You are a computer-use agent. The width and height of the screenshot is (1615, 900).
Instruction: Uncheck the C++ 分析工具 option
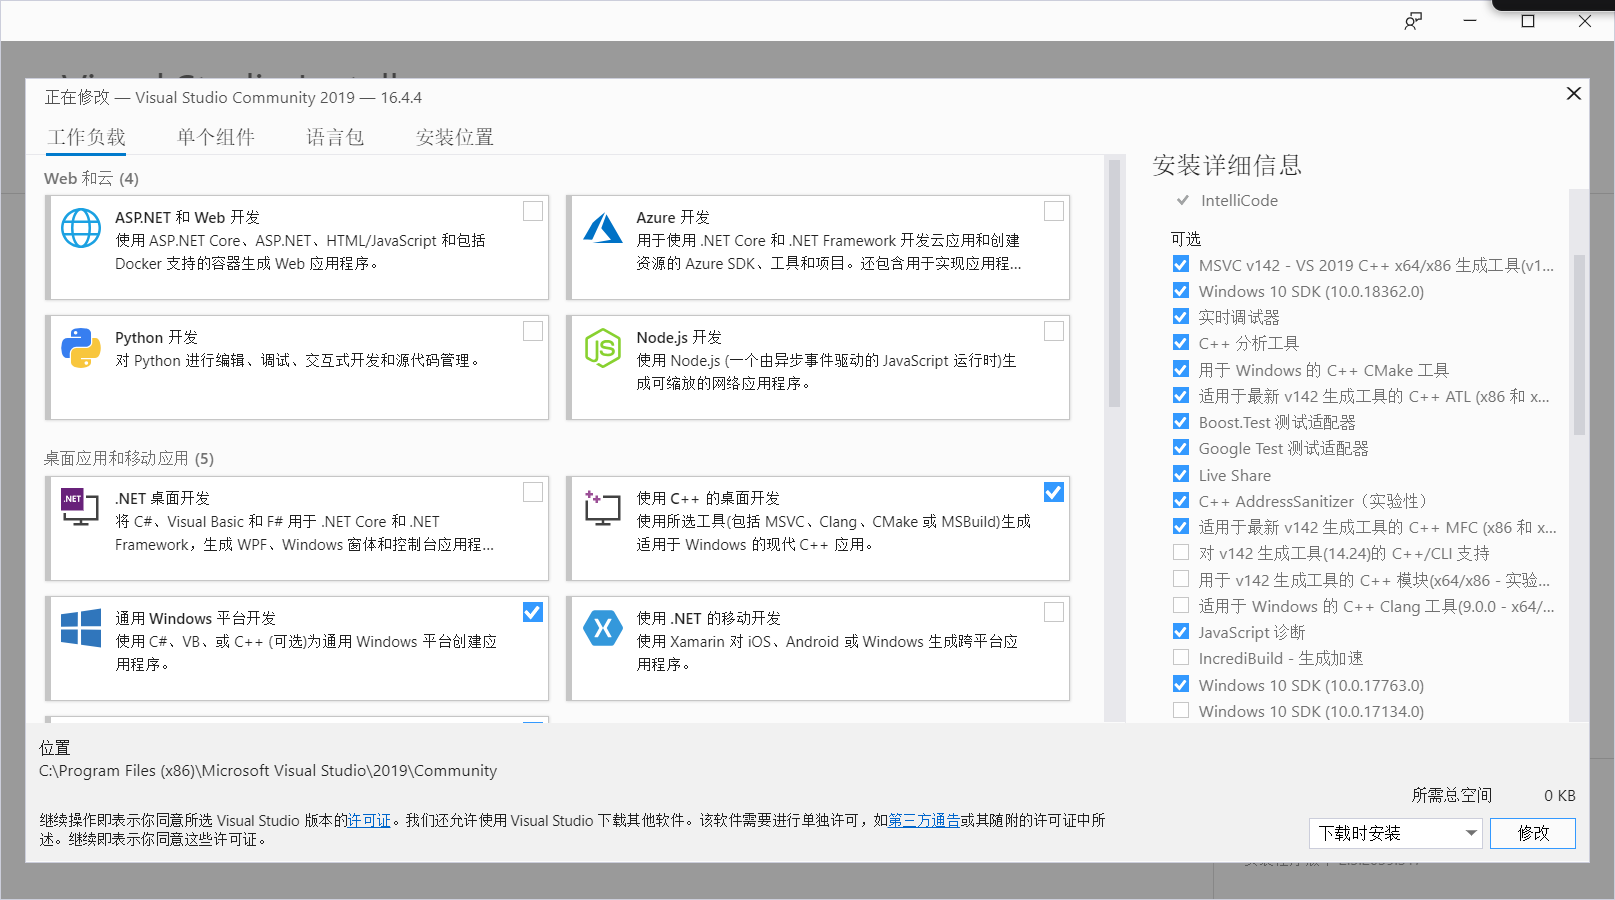point(1181,342)
